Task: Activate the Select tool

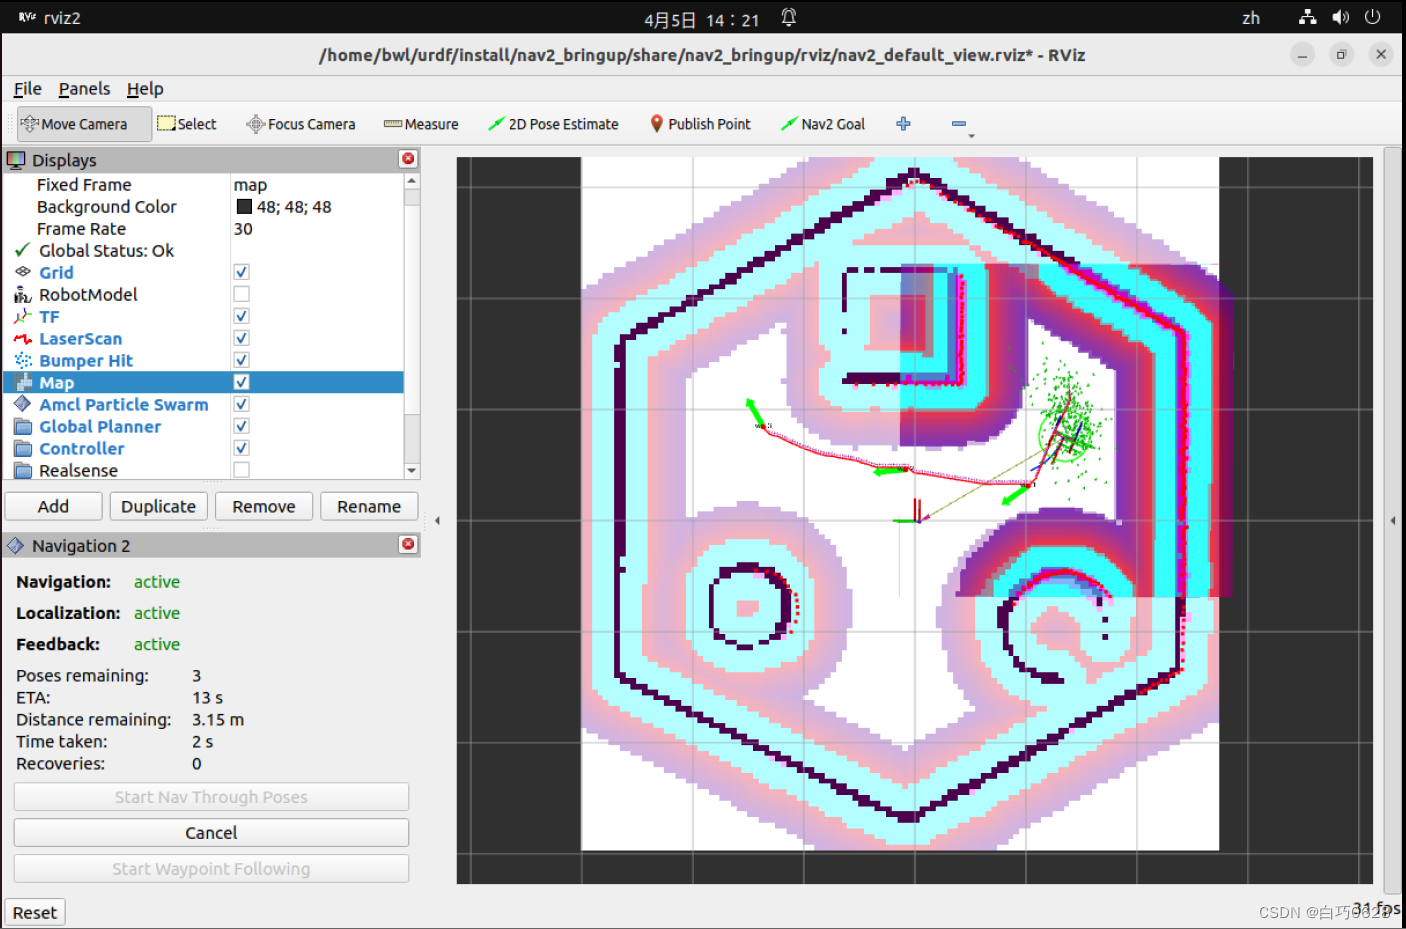Action: [x=187, y=124]
